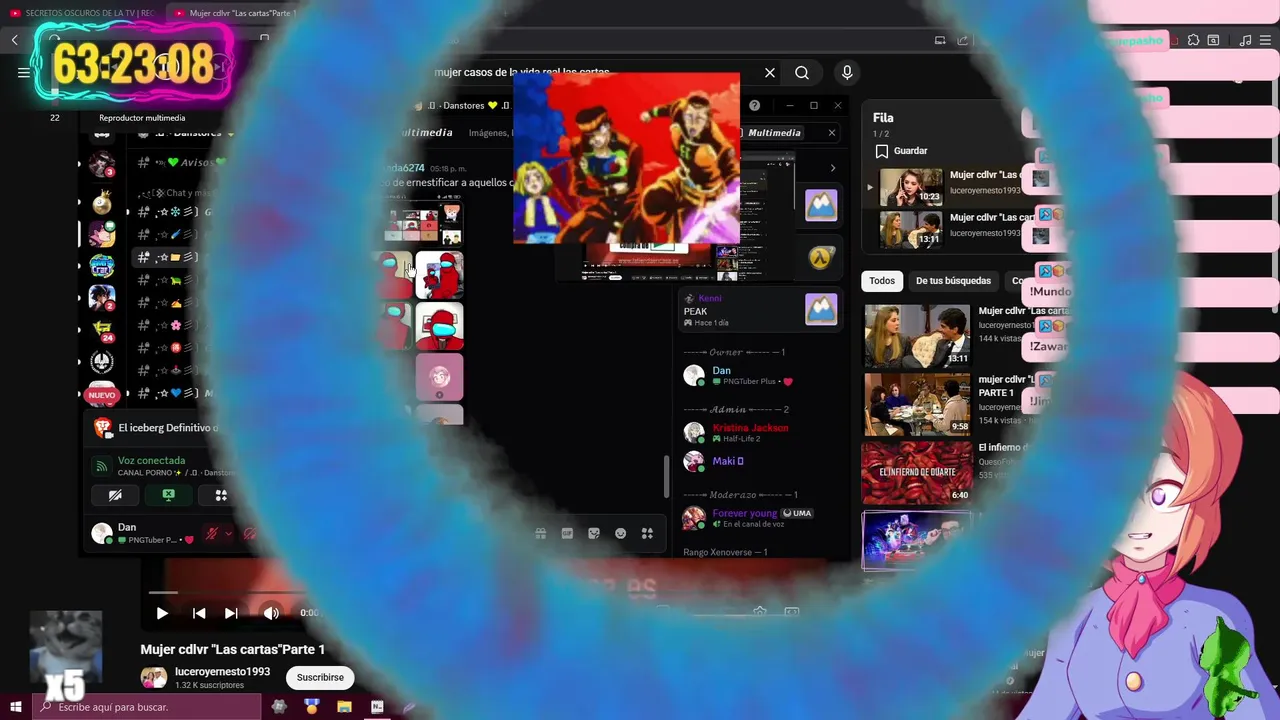Select the De tus búsquedas filter chip
The image size is (1280, 720).
(953, 281)
